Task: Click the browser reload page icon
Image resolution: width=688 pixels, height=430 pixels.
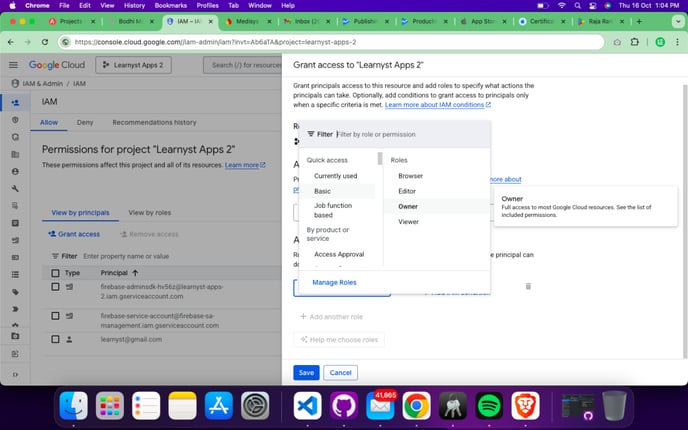Action: (x=49, y=41)
